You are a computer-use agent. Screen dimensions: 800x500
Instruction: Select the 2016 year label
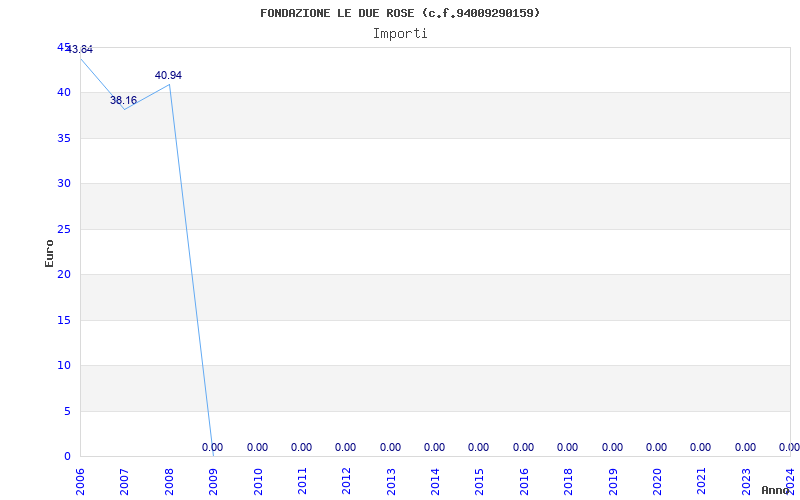[524, 481]
